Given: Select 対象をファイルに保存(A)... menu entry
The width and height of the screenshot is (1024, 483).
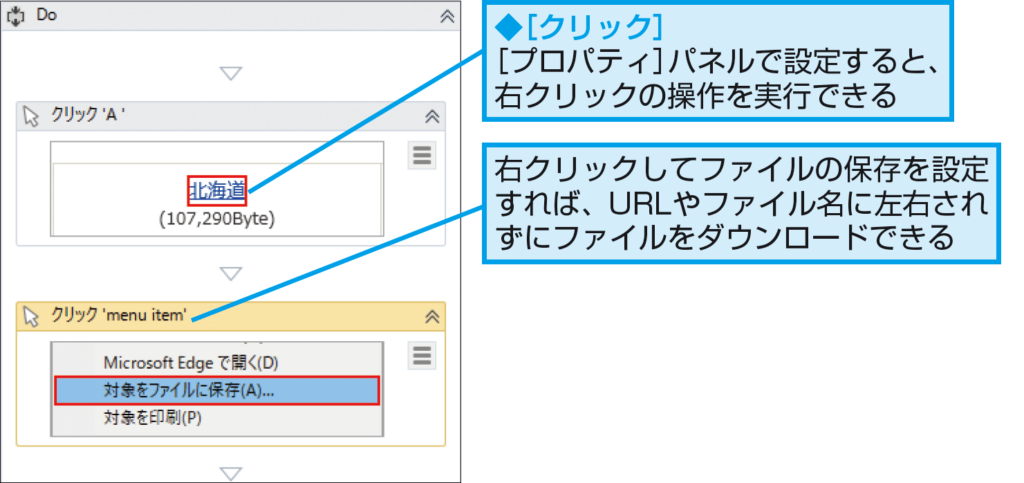Looking at the screenshot, I should [216, 390].
